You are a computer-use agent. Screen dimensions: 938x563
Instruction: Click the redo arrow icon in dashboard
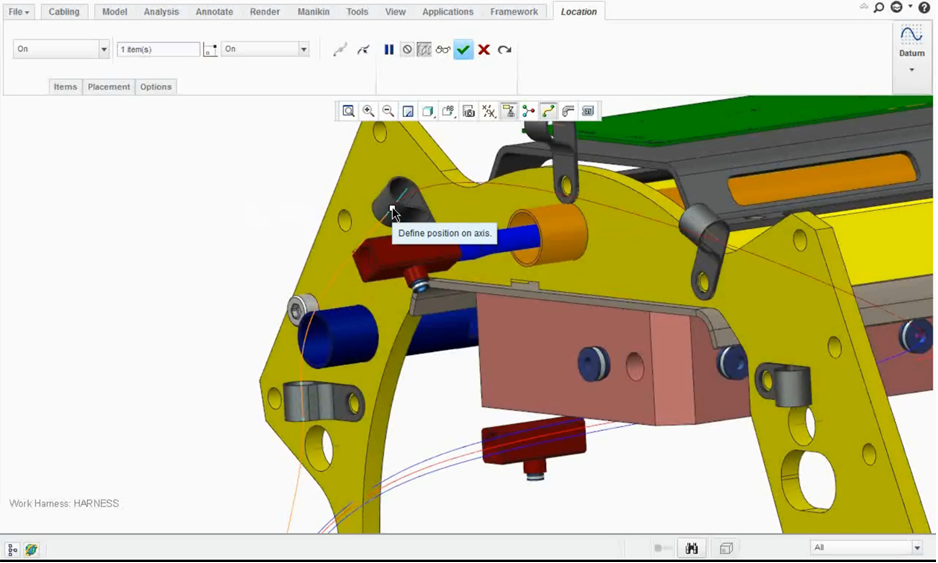pyautogui.click(x=504, y=50)
